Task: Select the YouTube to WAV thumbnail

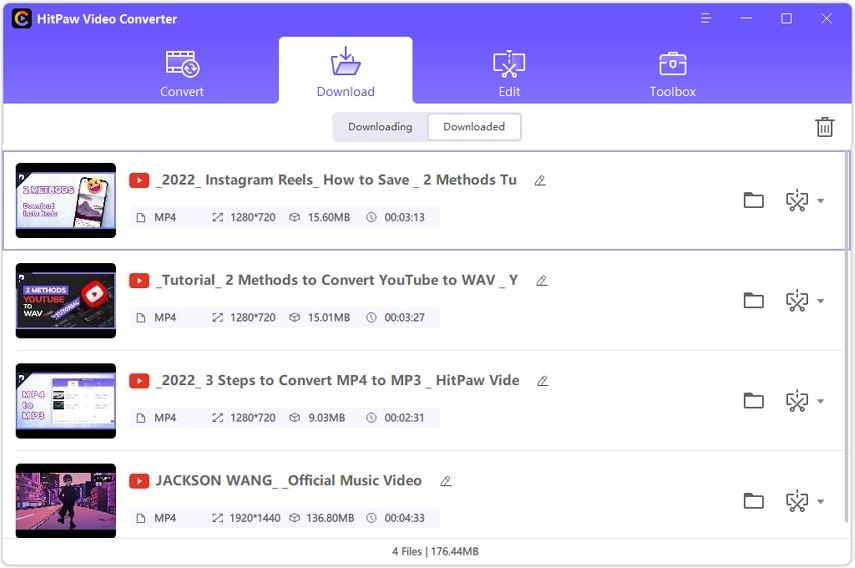Action: [x=66, y=300]
